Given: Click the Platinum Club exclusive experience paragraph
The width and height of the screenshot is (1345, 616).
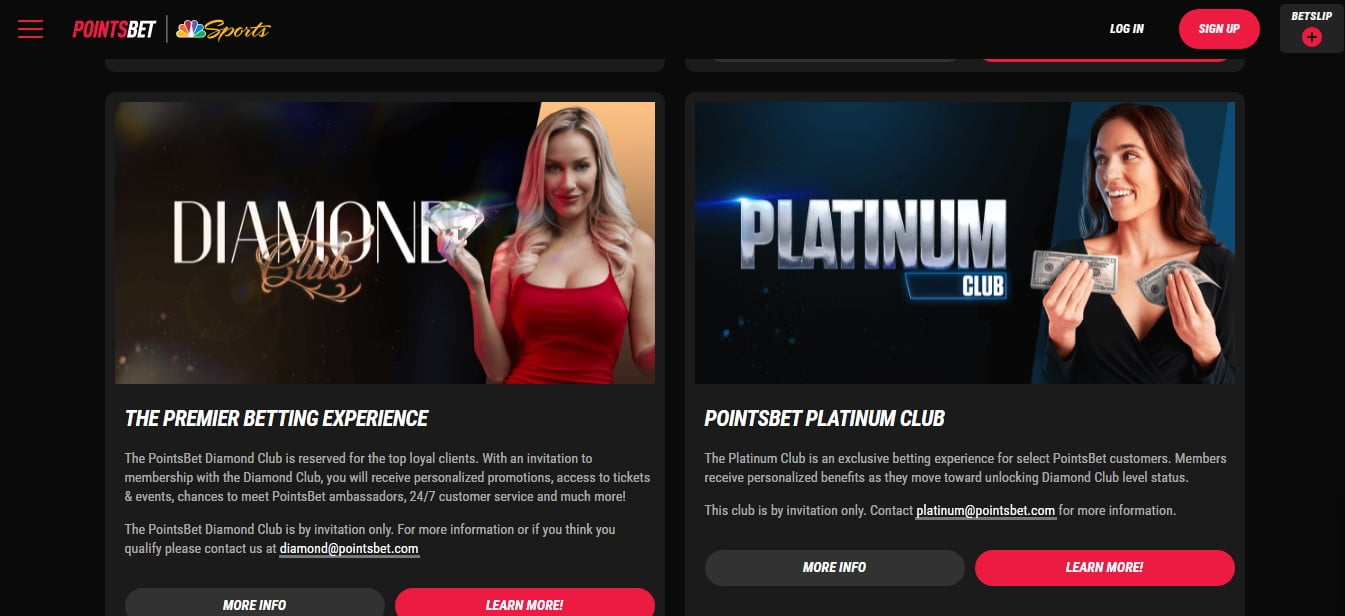Looking at the screenshot, I should pyautogui.click(x=965, y=468).
